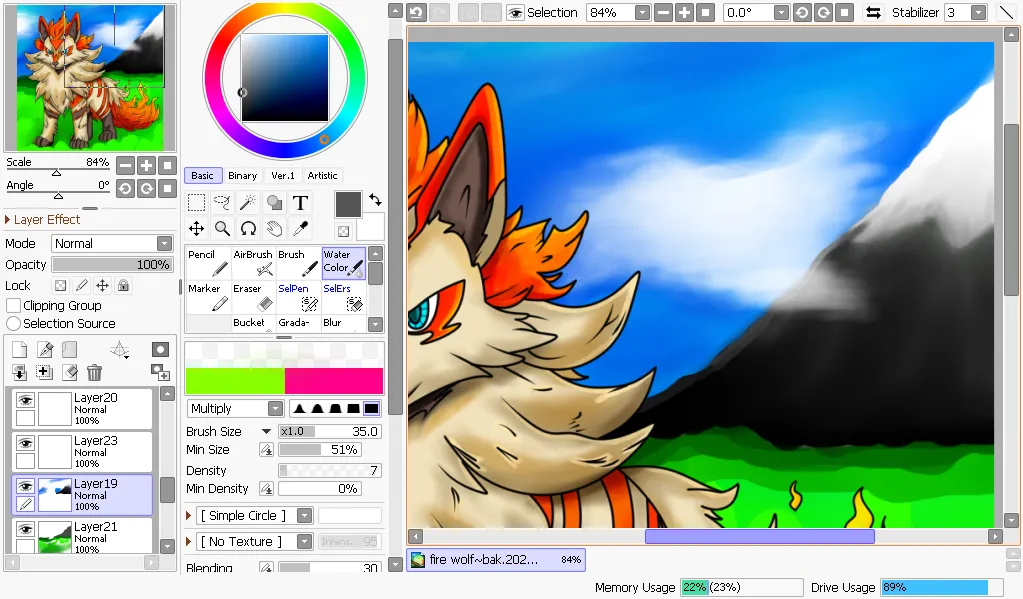Choose the SelPen tool

click(x=298, y=297)
